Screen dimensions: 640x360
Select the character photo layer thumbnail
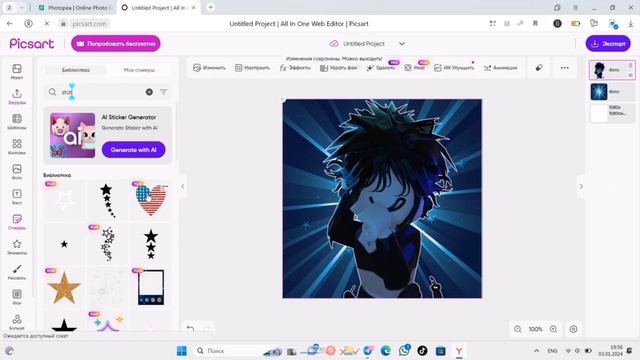(599, 70)
